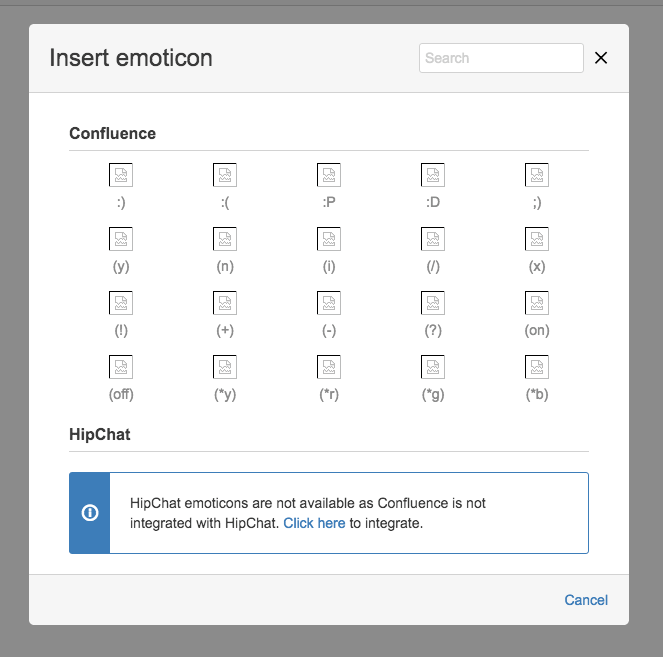Insert the (*y) yellow star emoticon

point(225,367)
